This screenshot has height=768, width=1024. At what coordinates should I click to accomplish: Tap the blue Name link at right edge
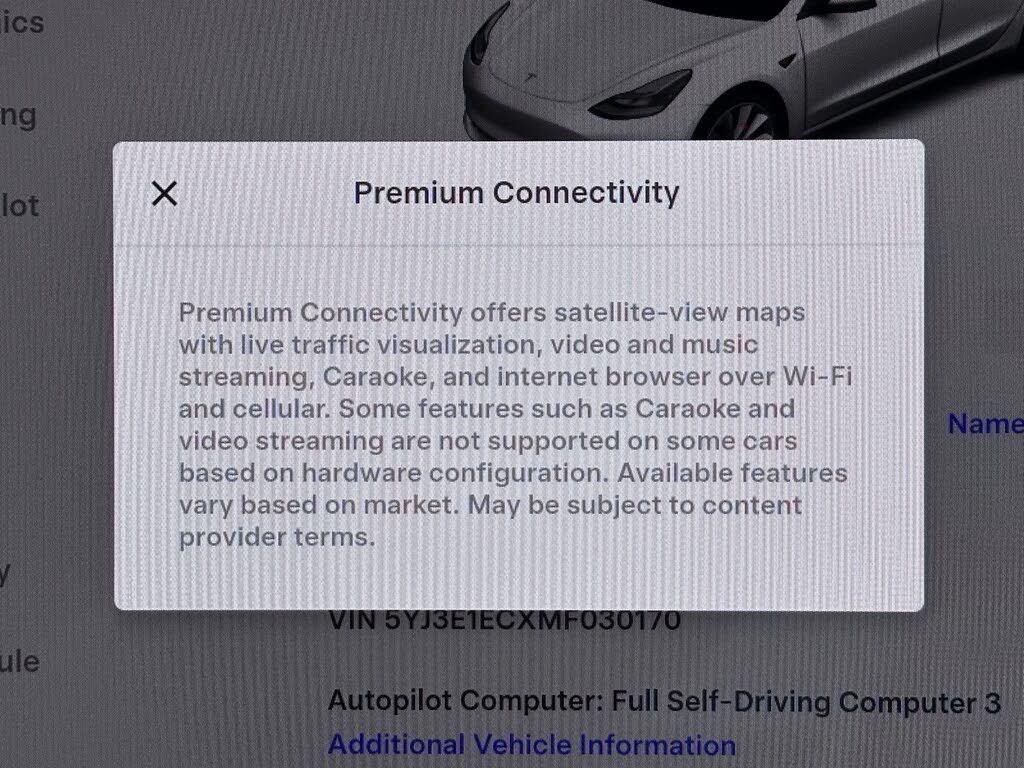[985, 424]
